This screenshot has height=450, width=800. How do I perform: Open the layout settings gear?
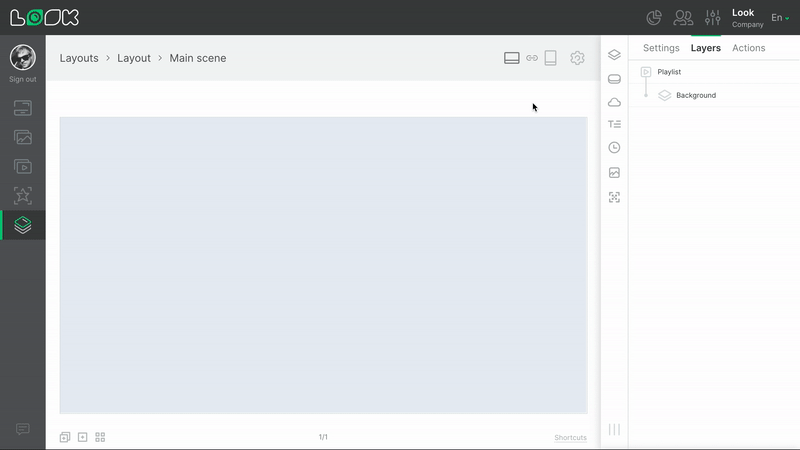(577, 58)
